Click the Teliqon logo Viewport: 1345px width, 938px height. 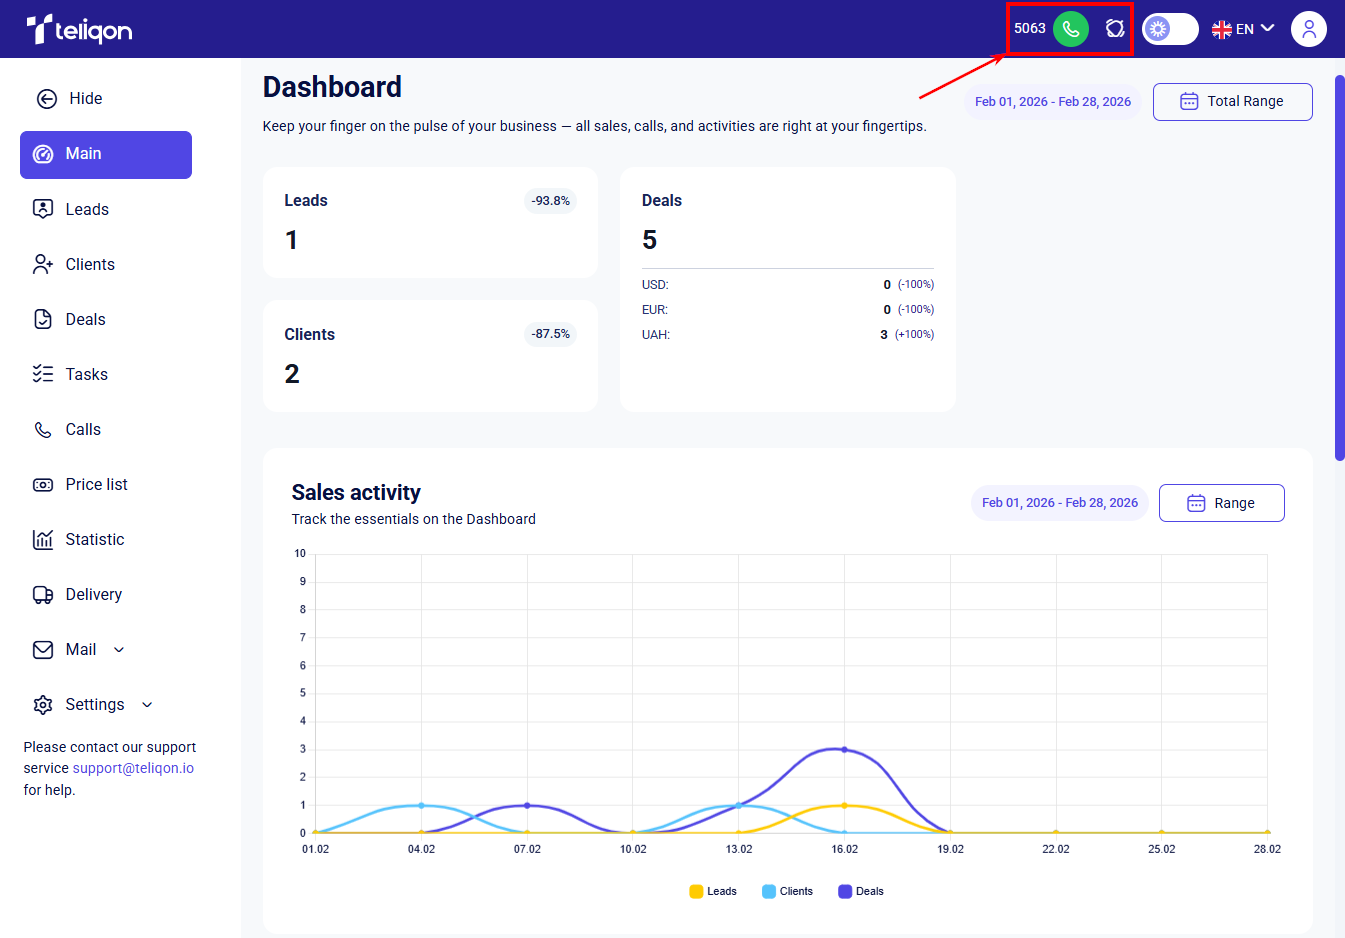click(79, 30)
